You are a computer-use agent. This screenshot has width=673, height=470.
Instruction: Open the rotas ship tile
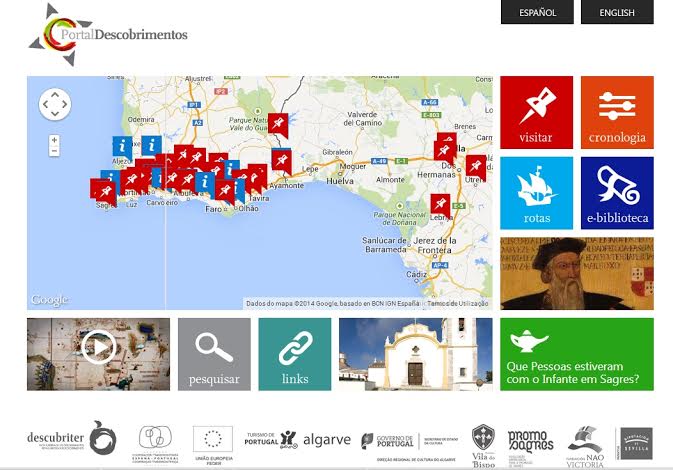coord(536,193)
